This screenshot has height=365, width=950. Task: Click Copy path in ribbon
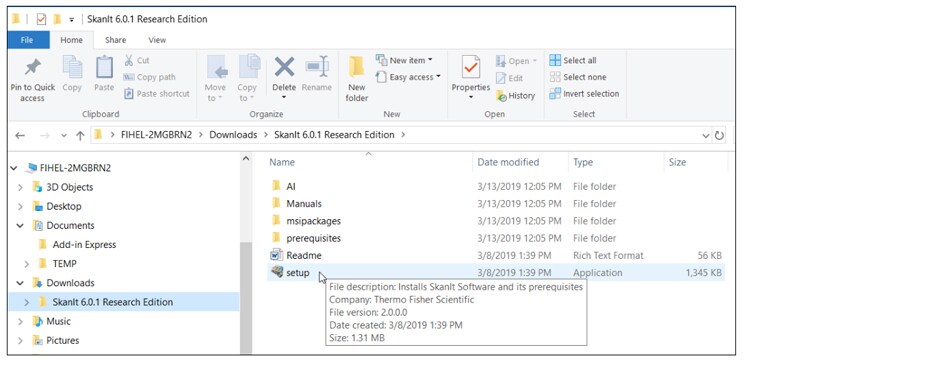(x=149, y=77)
